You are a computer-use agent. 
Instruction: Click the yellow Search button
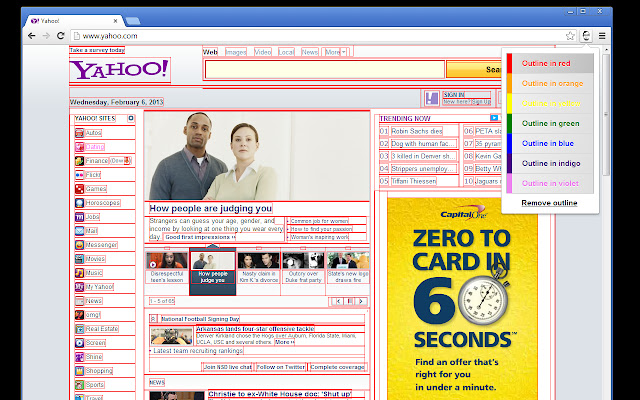point(474,69)
